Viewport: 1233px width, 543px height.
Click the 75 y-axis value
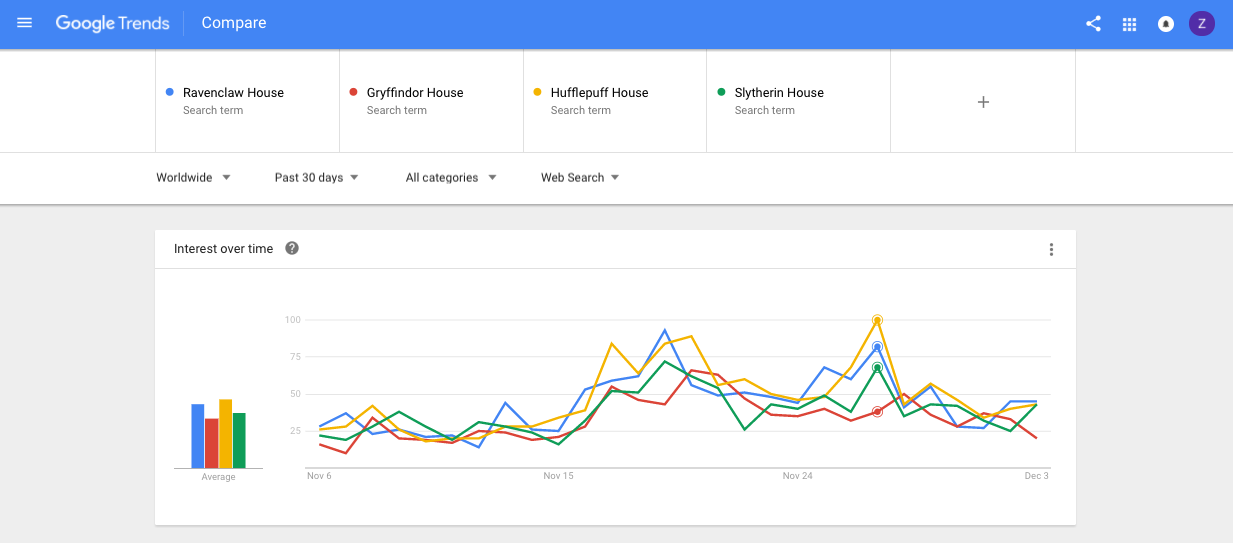tap(294, 357)
